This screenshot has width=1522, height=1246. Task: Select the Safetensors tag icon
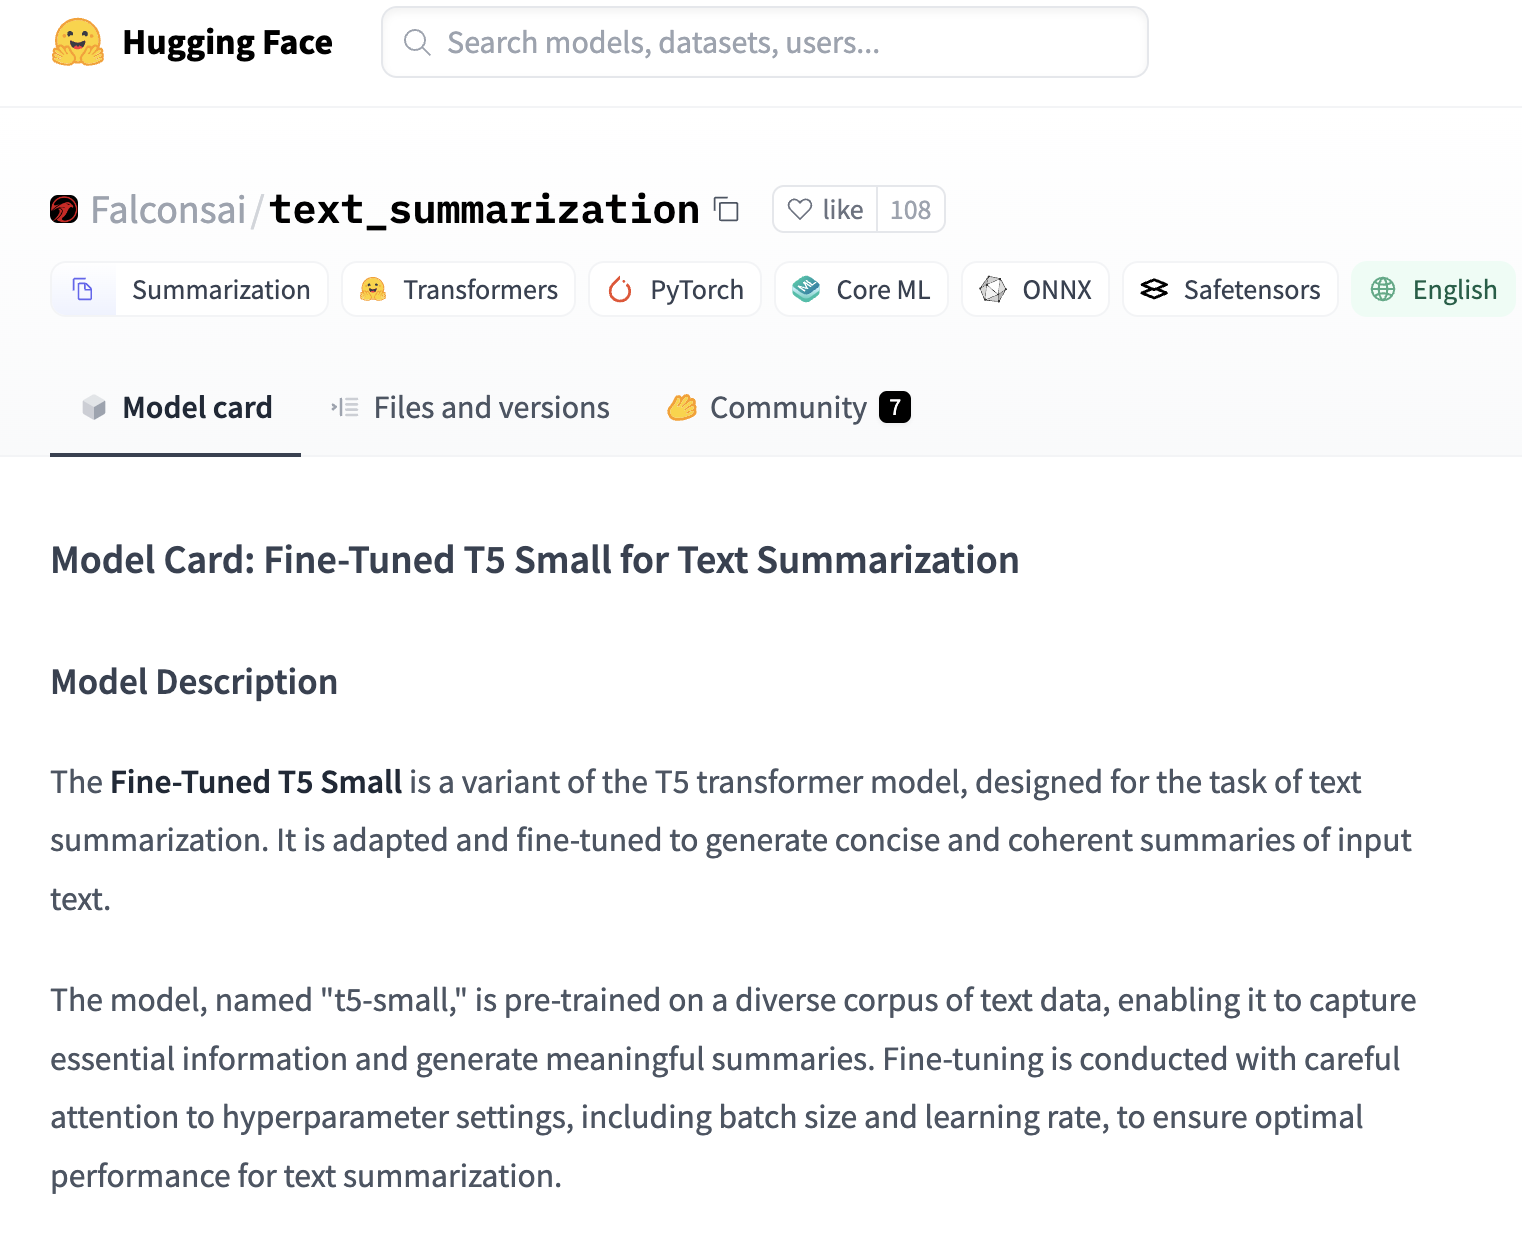click(1154, 289)
